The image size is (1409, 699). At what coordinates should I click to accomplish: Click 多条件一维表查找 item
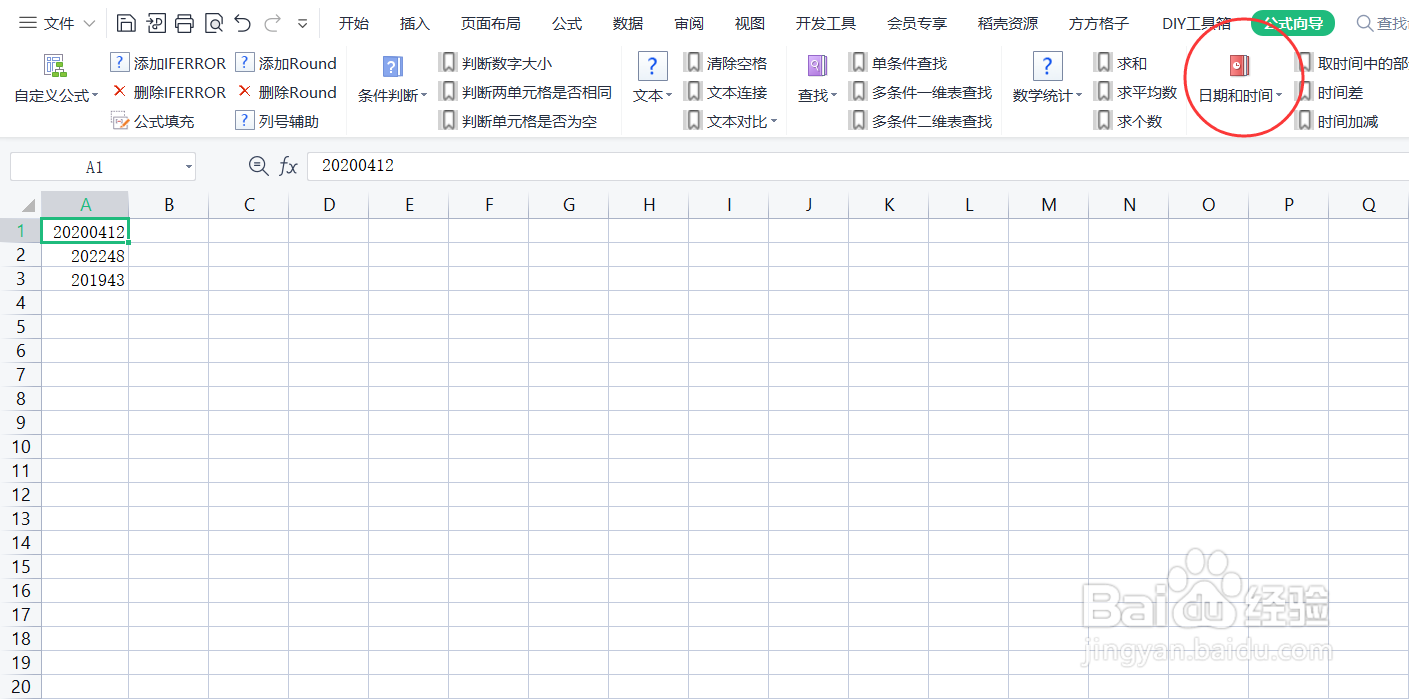920,92
